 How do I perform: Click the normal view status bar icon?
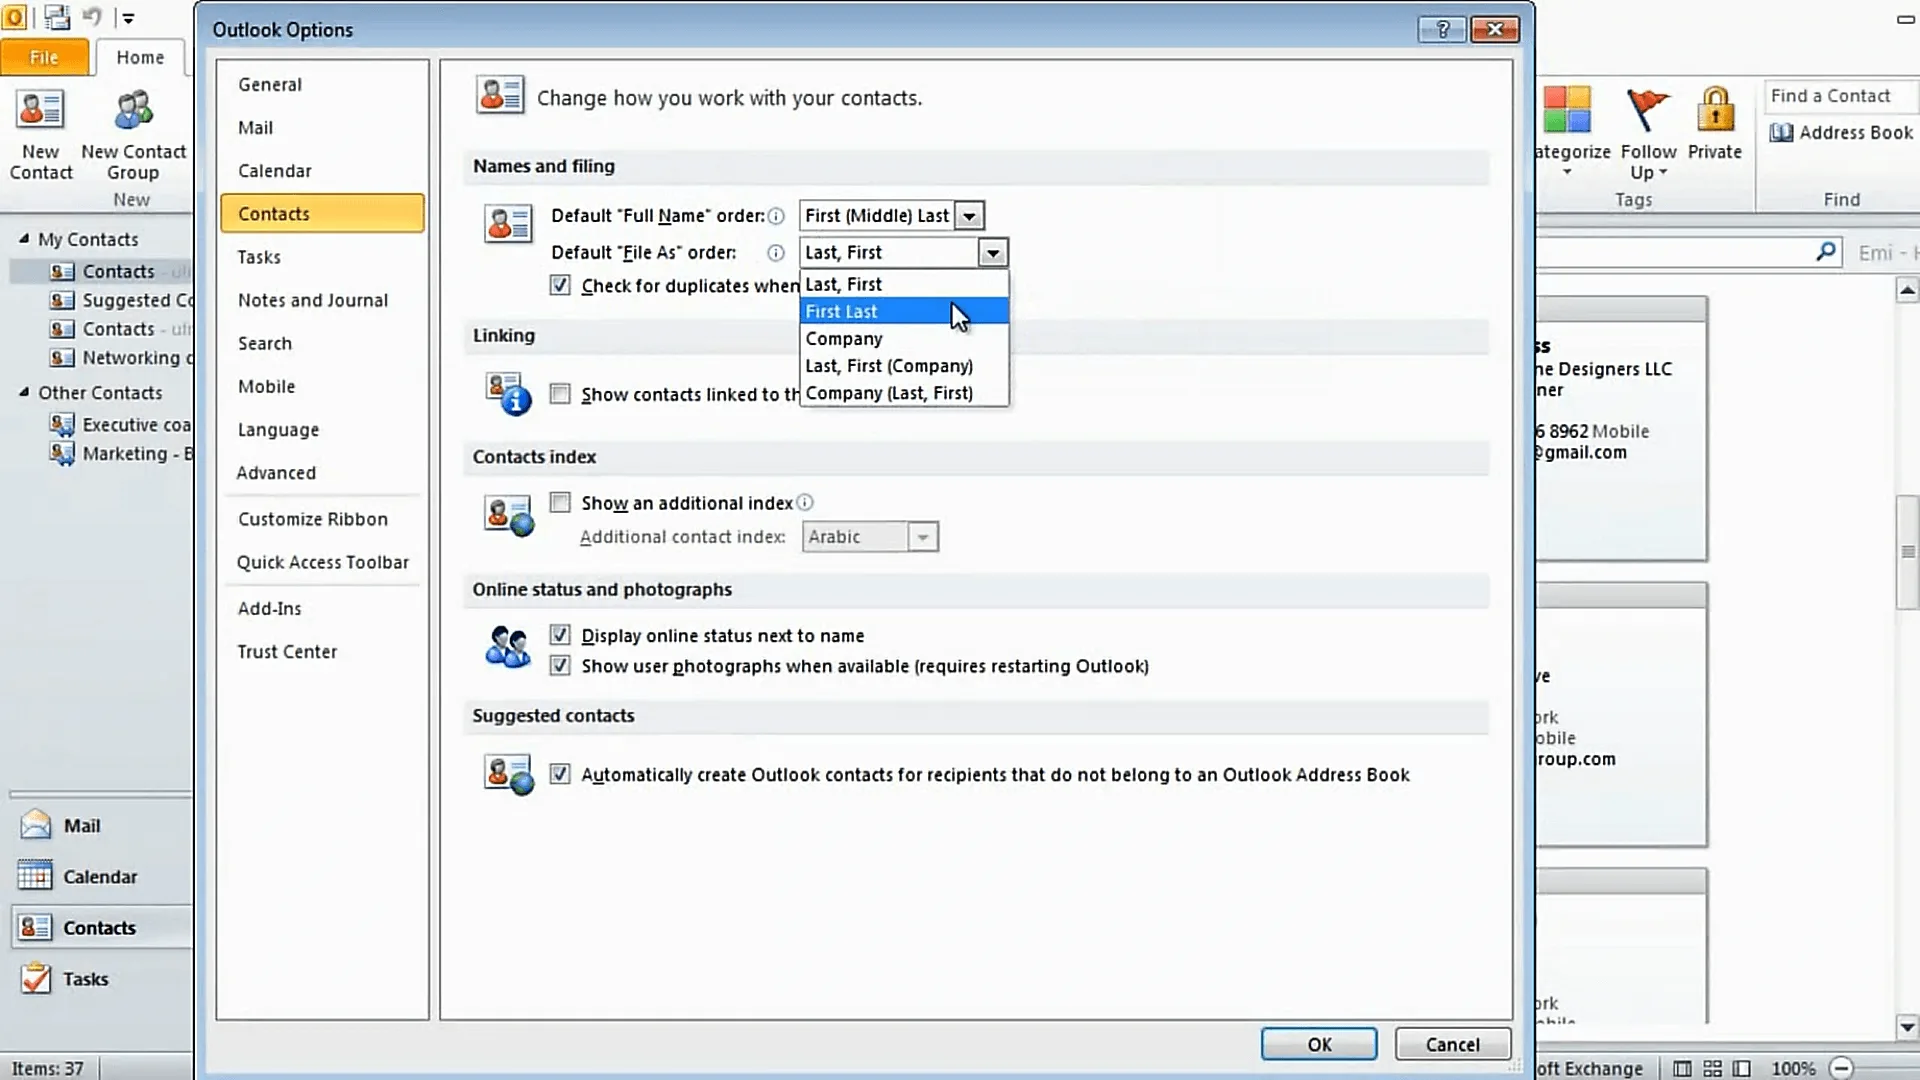[x=1682, y=1069]
